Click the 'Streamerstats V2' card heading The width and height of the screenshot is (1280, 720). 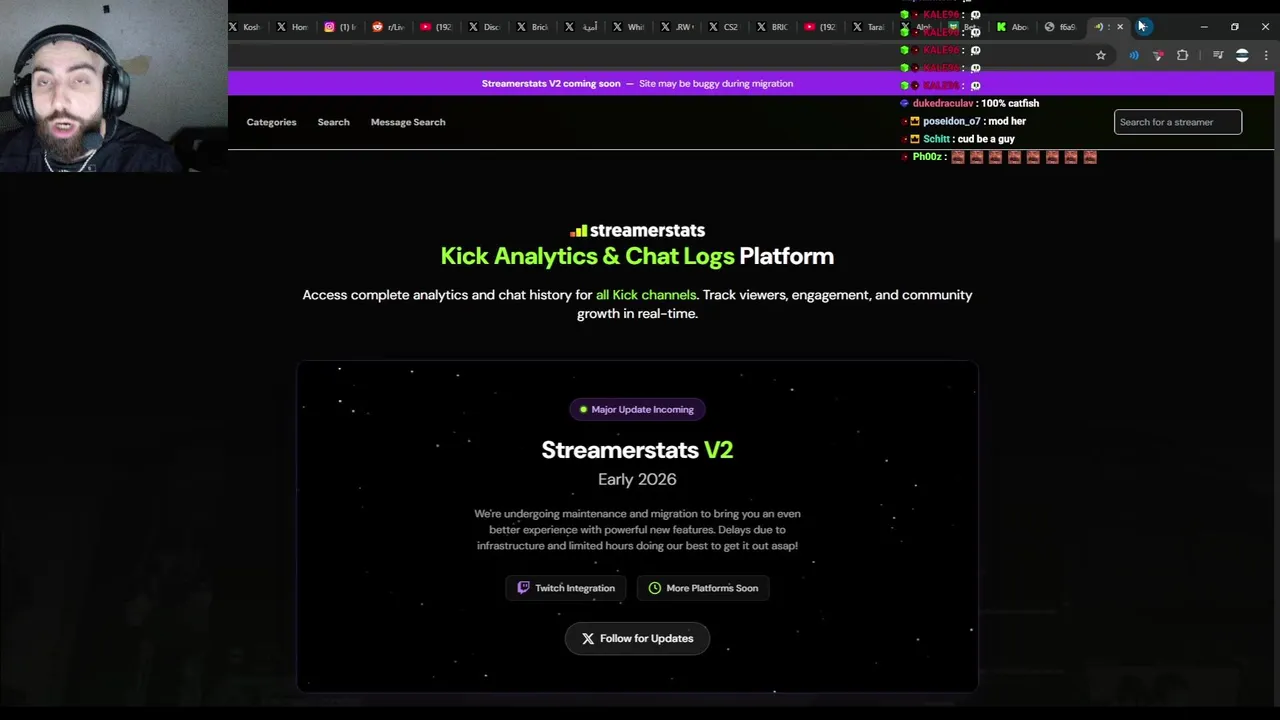point(637,450)
